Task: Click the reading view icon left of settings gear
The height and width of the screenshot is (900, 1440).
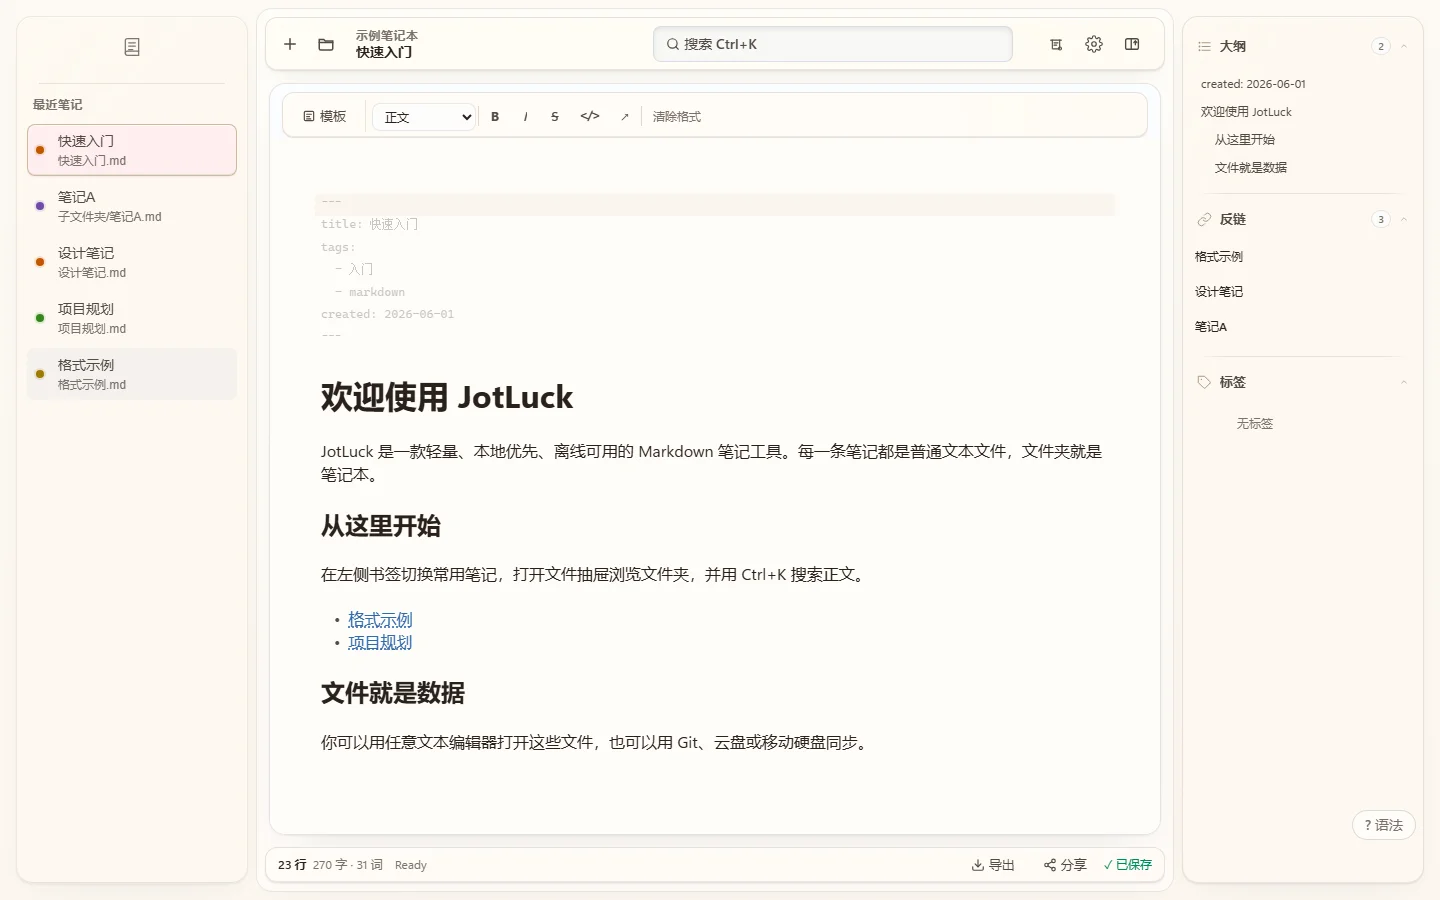Action: coord(1056,44)
